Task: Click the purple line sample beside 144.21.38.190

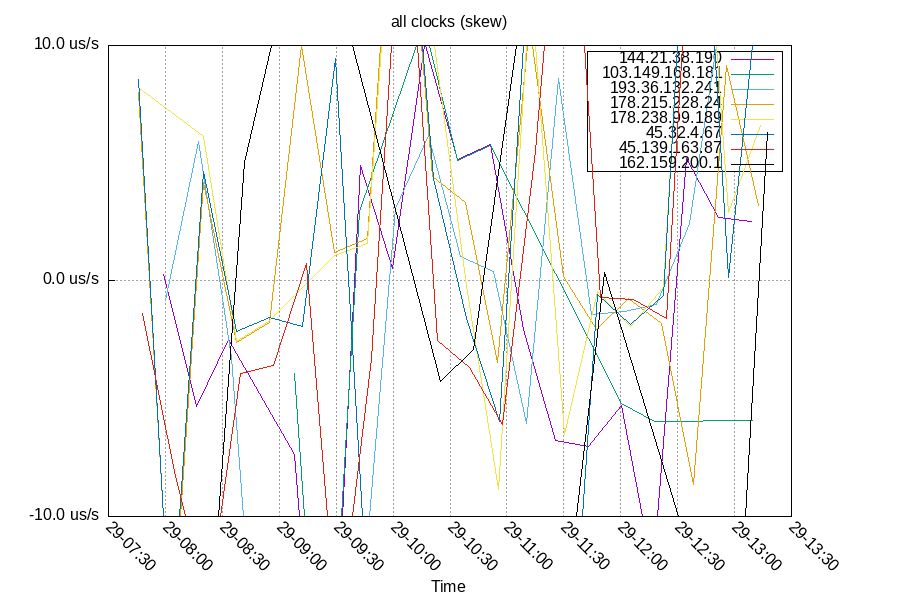Action: [752, 58]
